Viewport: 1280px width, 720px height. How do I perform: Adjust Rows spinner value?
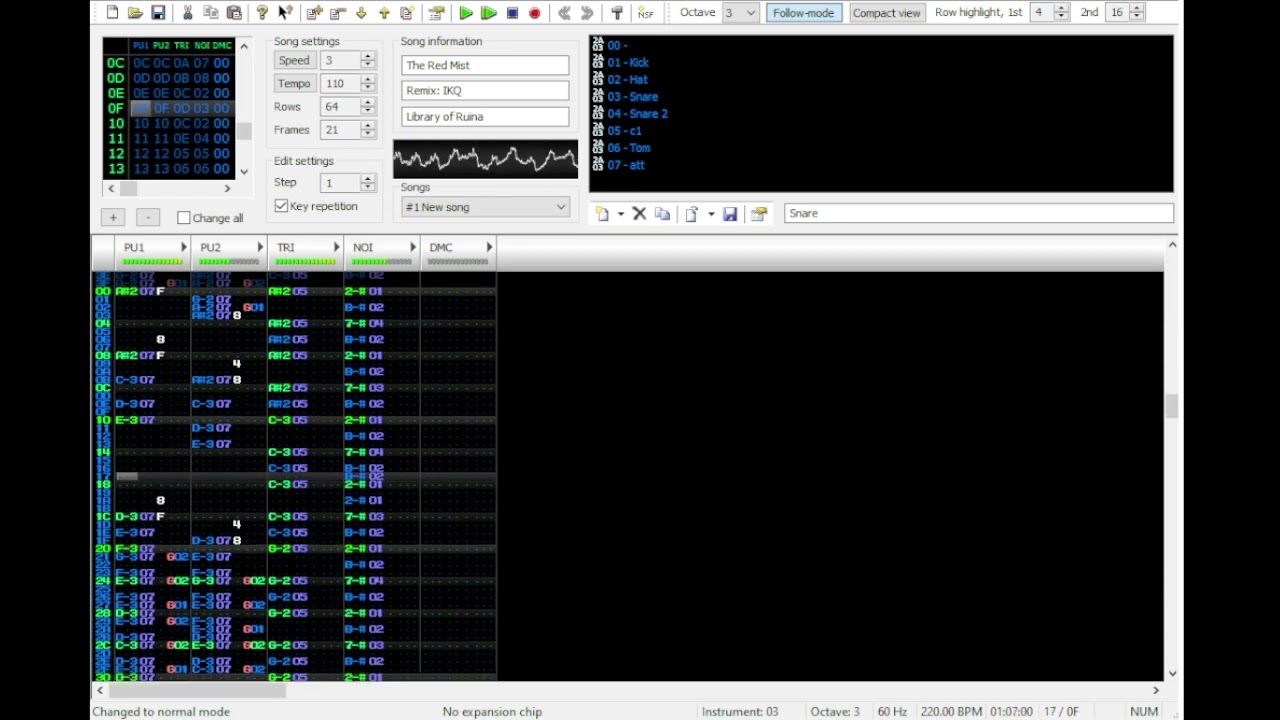[x=368, y=107]
